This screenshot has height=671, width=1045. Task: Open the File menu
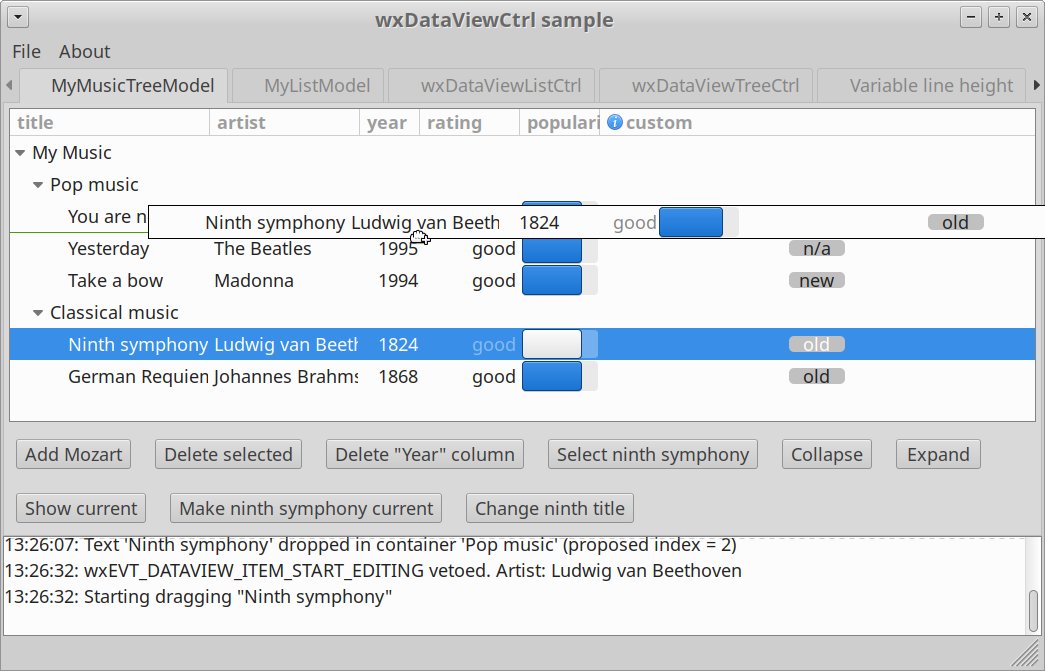coord(27,51)
